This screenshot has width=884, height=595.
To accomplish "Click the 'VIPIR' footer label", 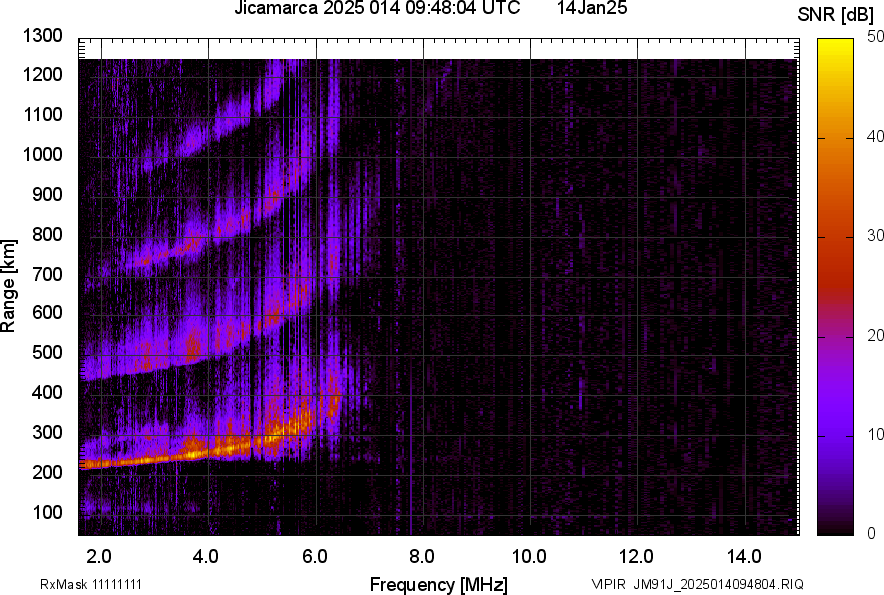I will pyautogui.click(x=609, y=584).
